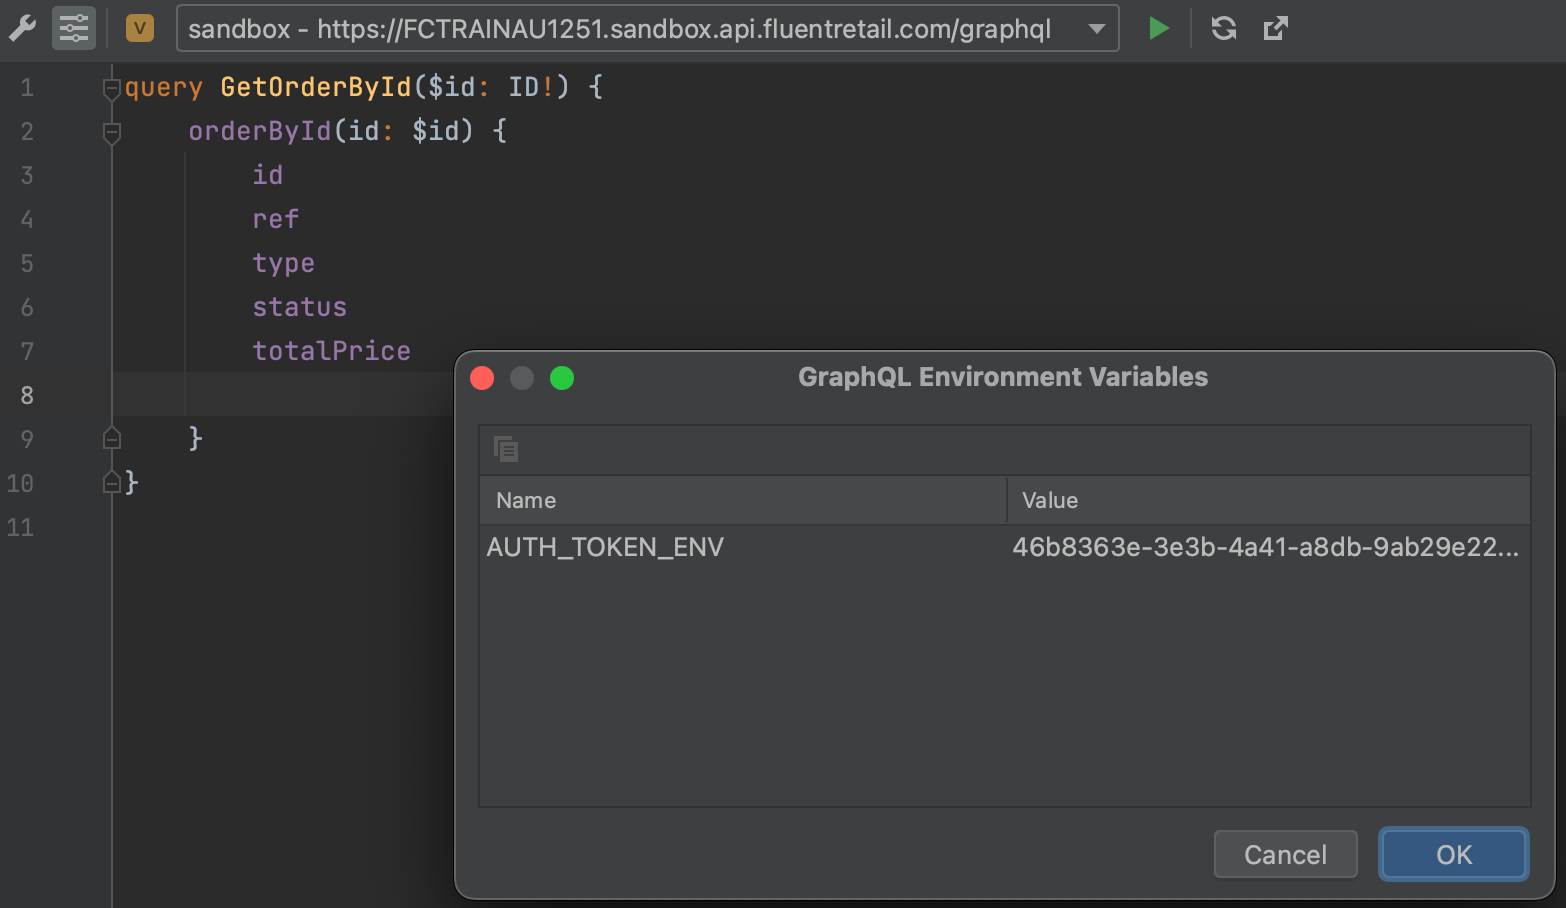1566x908 pixels.
Task: Collapse the GetOrderById query fold marker
Action: tap(112, 88)
